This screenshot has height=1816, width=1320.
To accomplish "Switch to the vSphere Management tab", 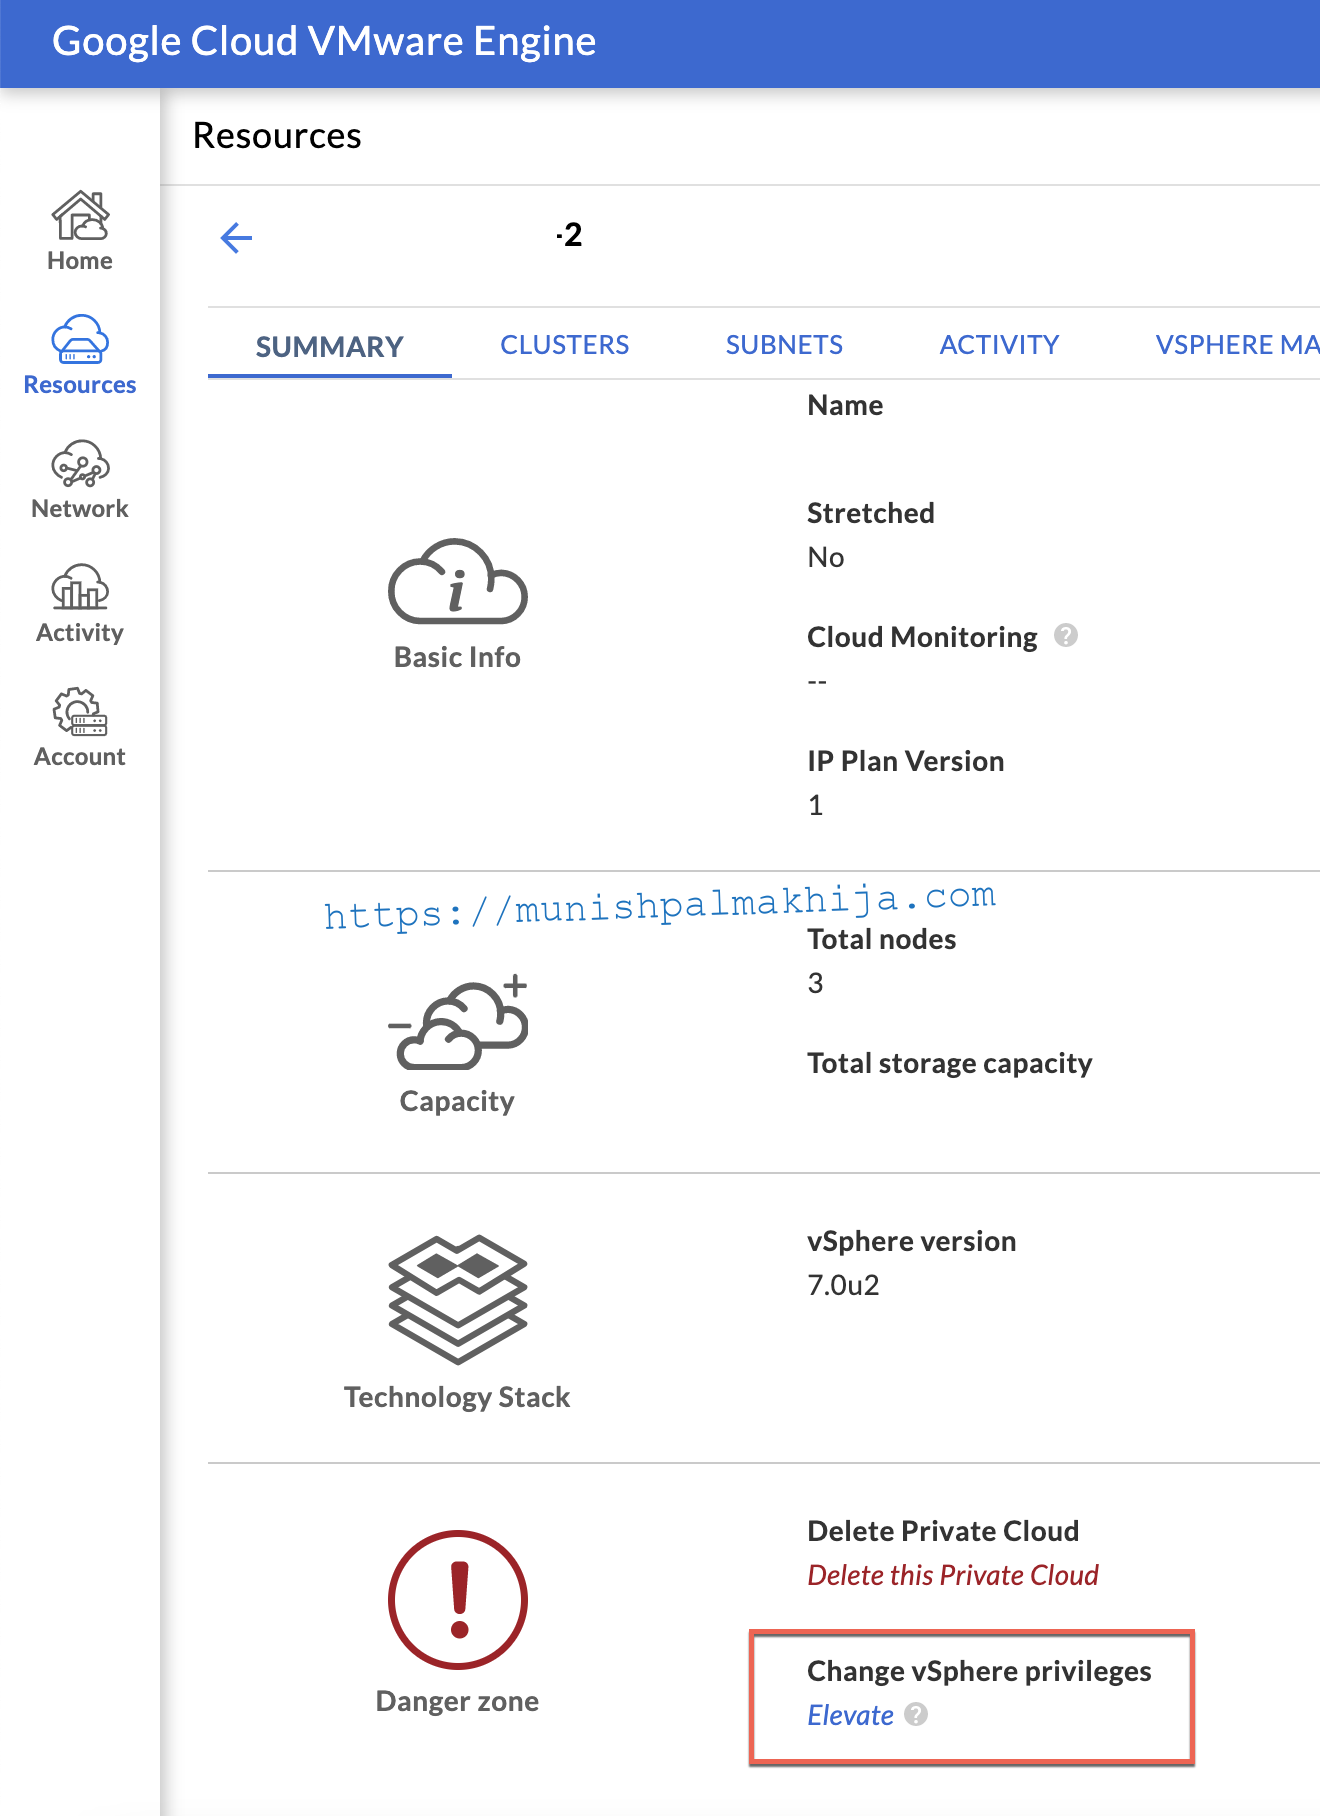I will pyautogui.click(x=1238, y=345).
